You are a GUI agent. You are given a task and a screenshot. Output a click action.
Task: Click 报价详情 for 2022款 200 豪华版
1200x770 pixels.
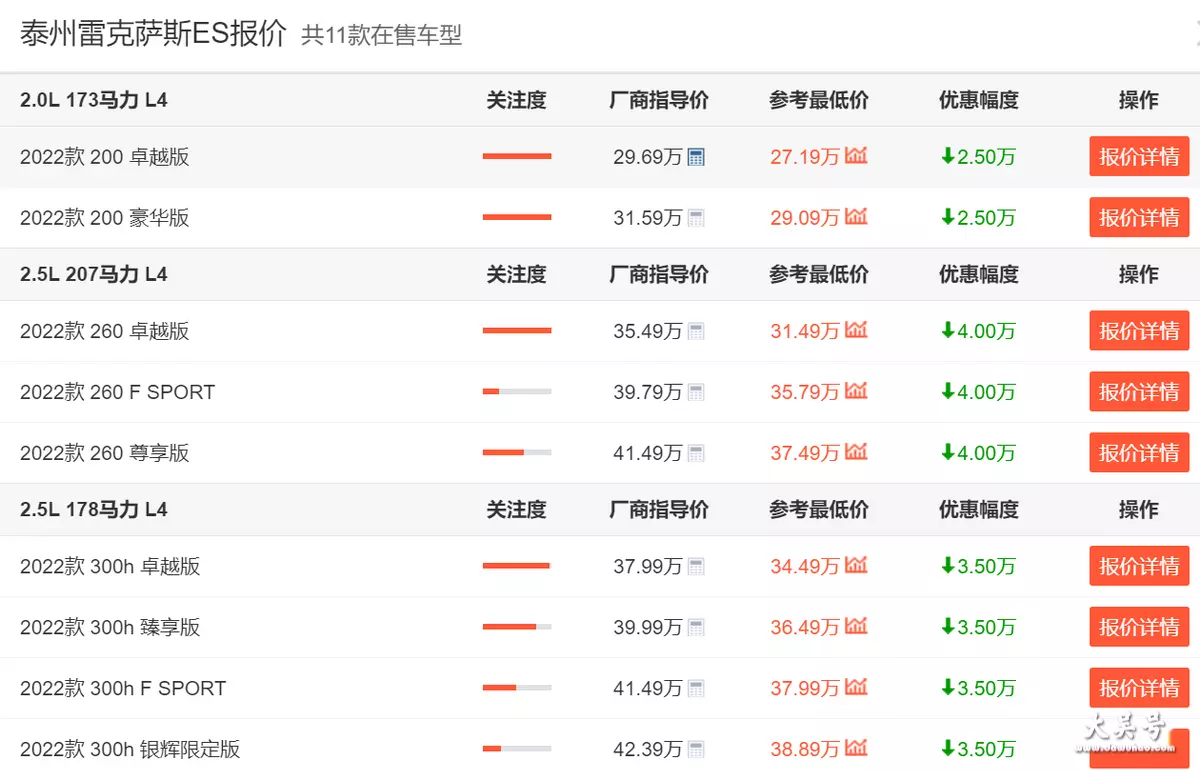[x=1139, y=218]
